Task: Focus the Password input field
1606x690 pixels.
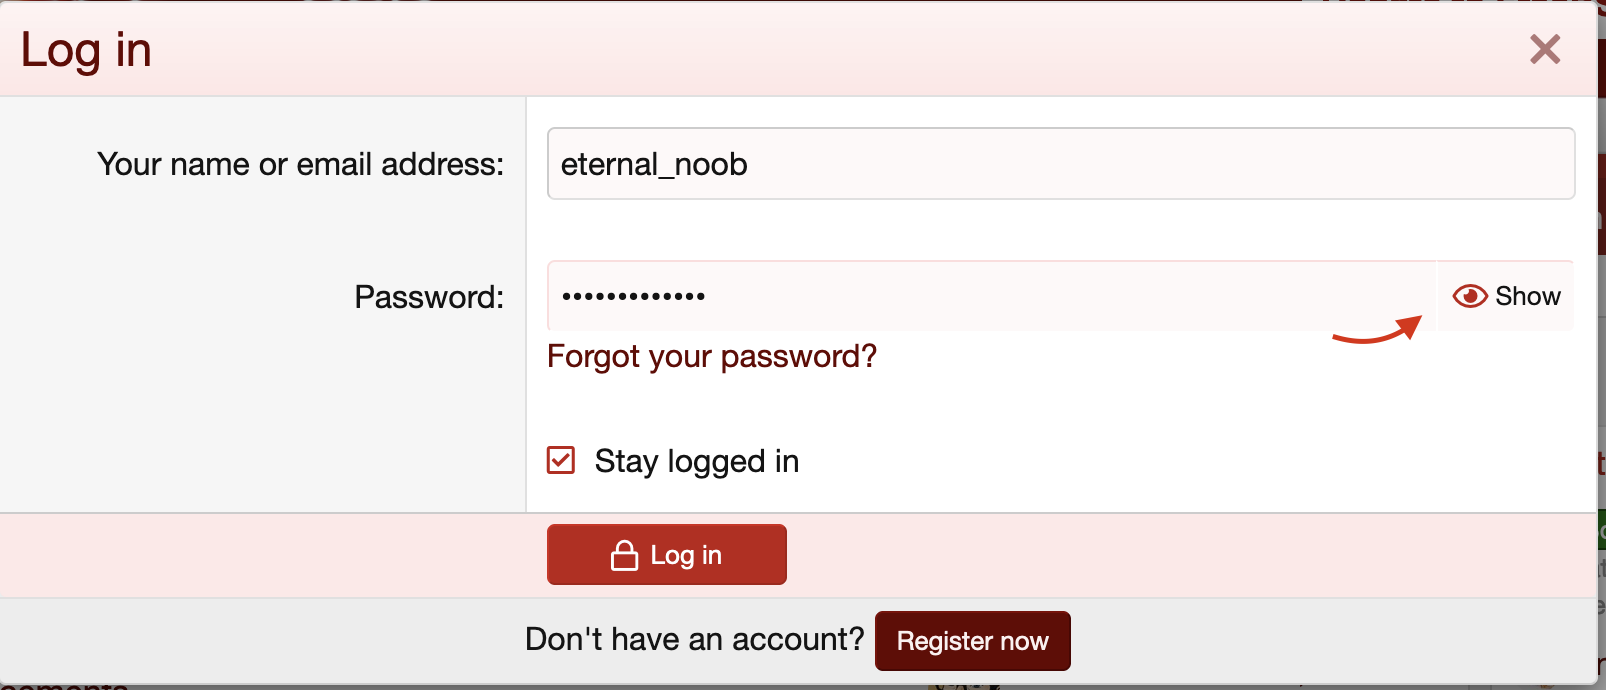Action: 990,296
